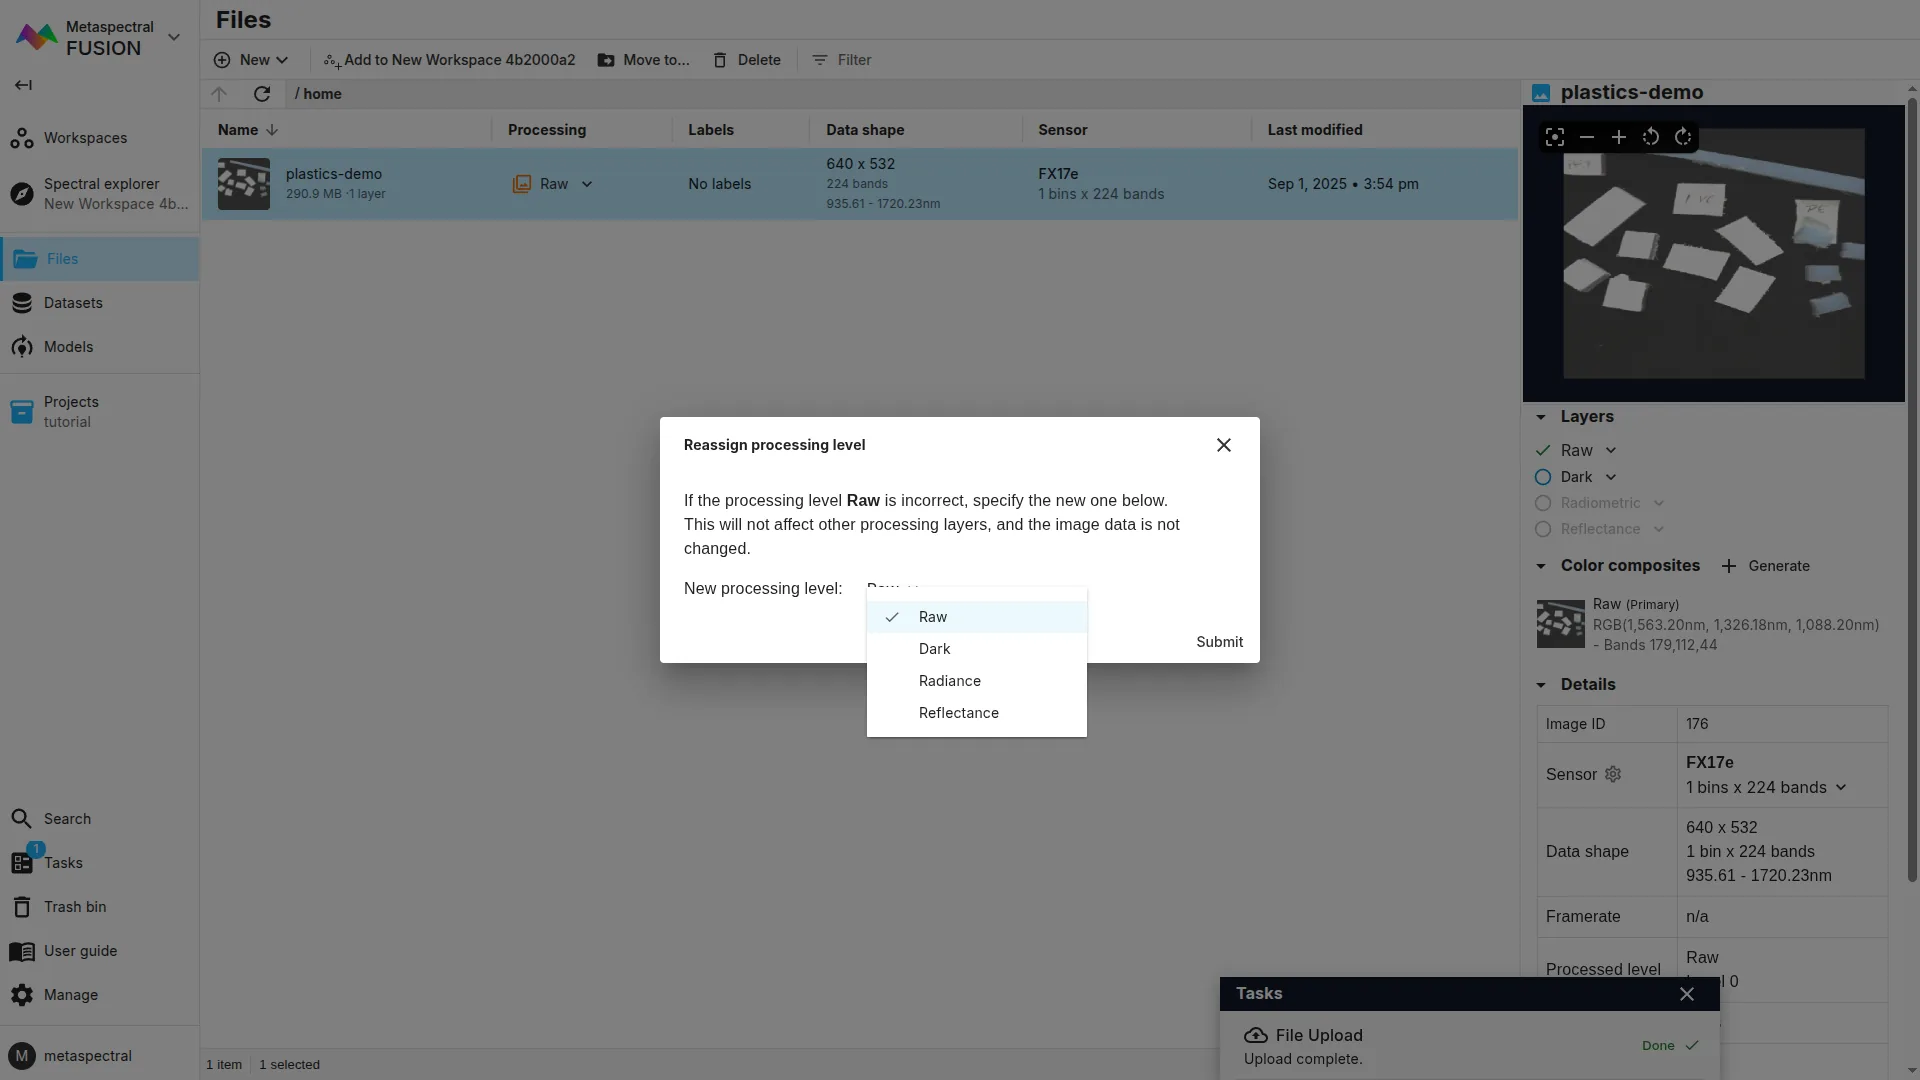Collapse the Layers section
The width and height of the screenshot is (1920, 1080).
(x=1541, y=417)
